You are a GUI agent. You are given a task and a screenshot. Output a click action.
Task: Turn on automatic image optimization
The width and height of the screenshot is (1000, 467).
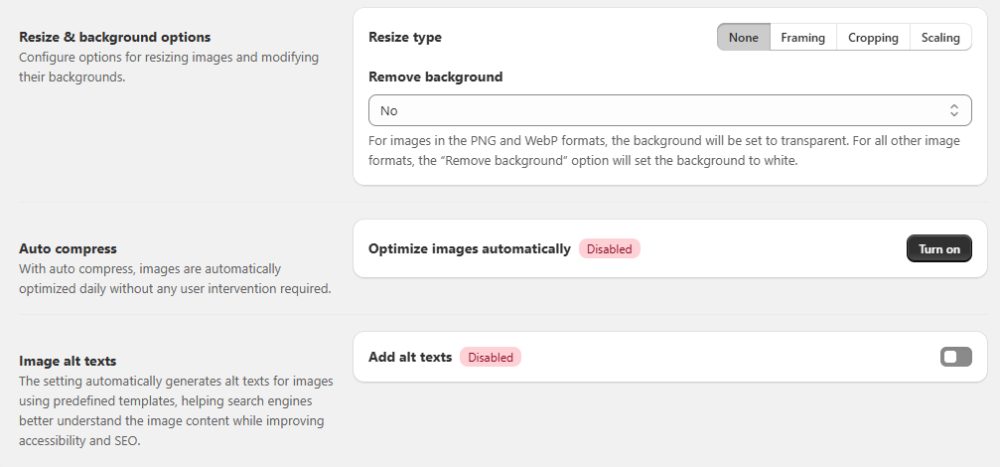coord(938,249)
